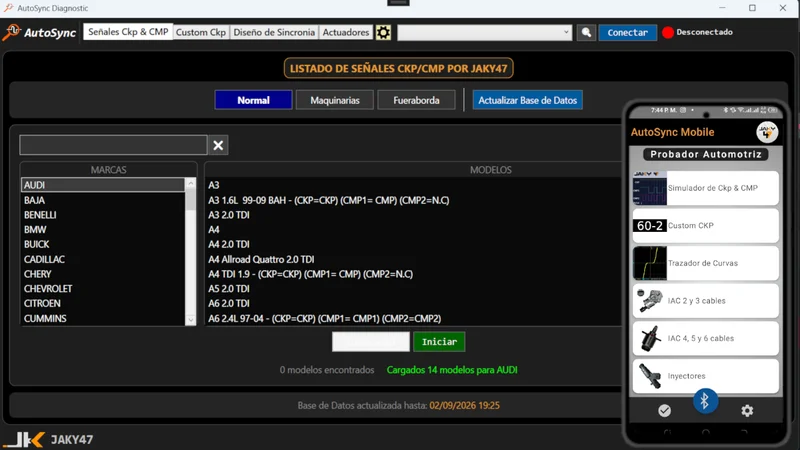The width and height of the screenshot is (800, 450).
Task: Open settings gear icon in toolbar
Action: [383, 33]
